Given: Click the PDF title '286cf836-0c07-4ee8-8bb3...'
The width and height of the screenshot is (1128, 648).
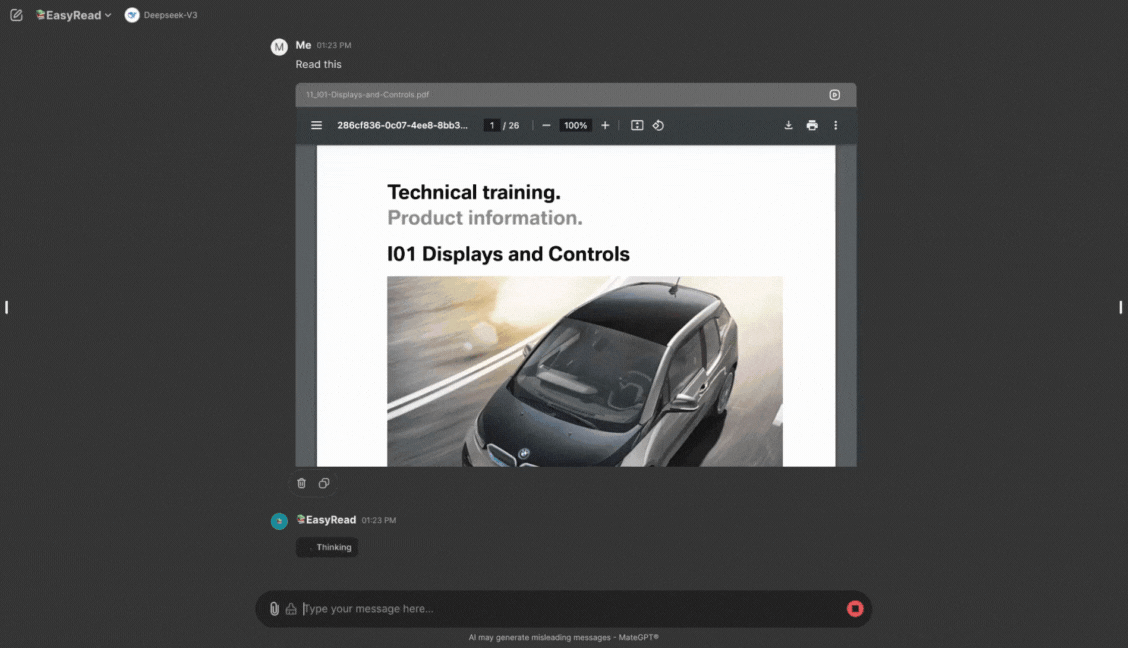Looking at the screenshot, I should click(402, 125).
